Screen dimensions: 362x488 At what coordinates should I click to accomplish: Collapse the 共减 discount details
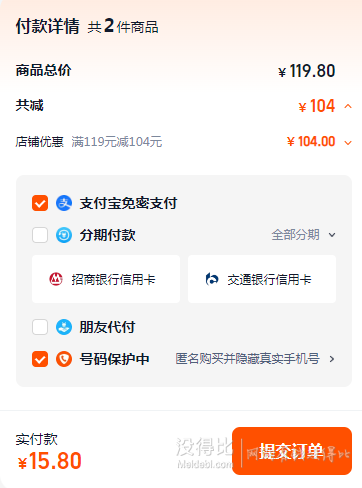348,106
